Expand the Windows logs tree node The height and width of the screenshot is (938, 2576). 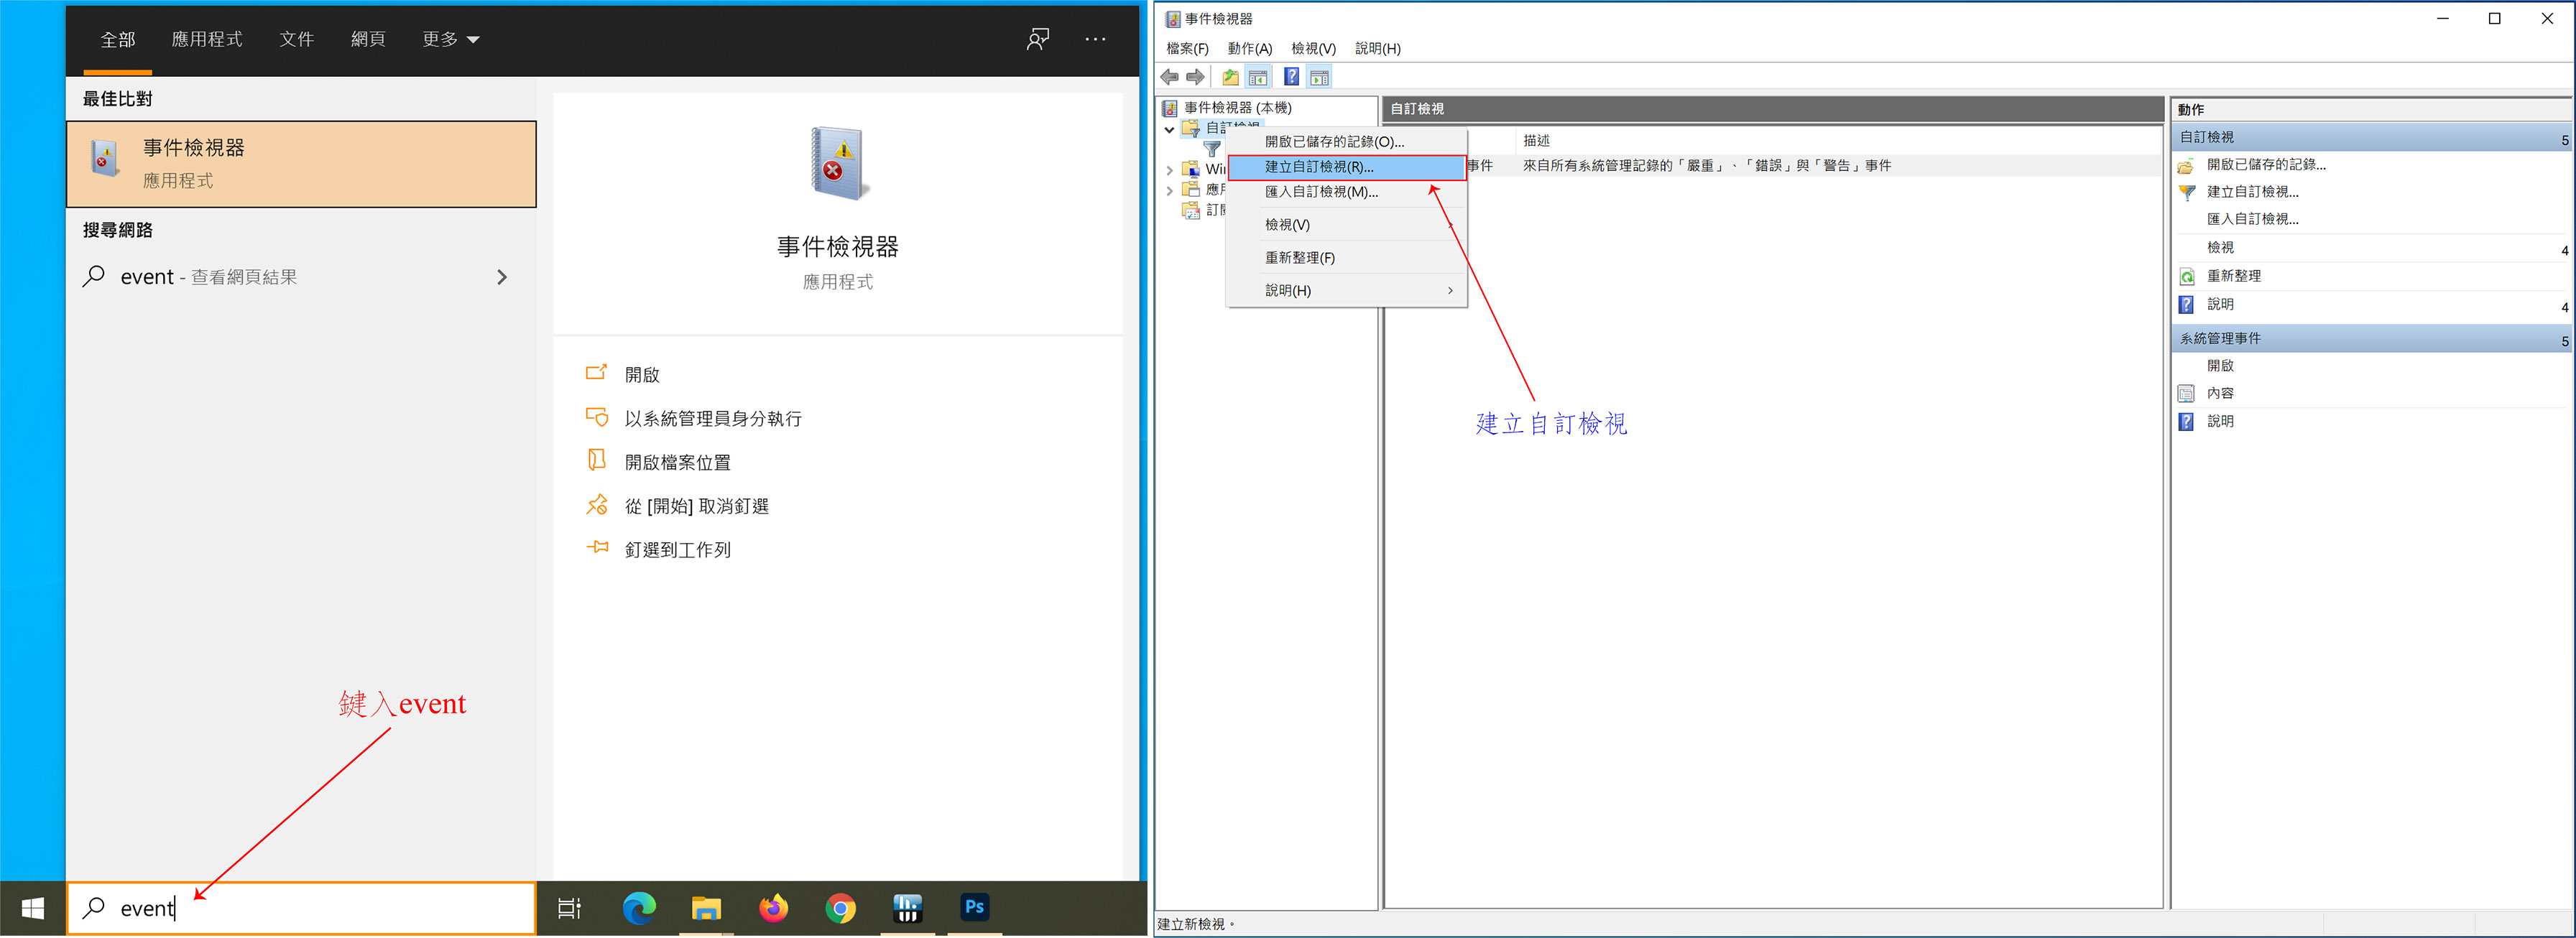1169,170
